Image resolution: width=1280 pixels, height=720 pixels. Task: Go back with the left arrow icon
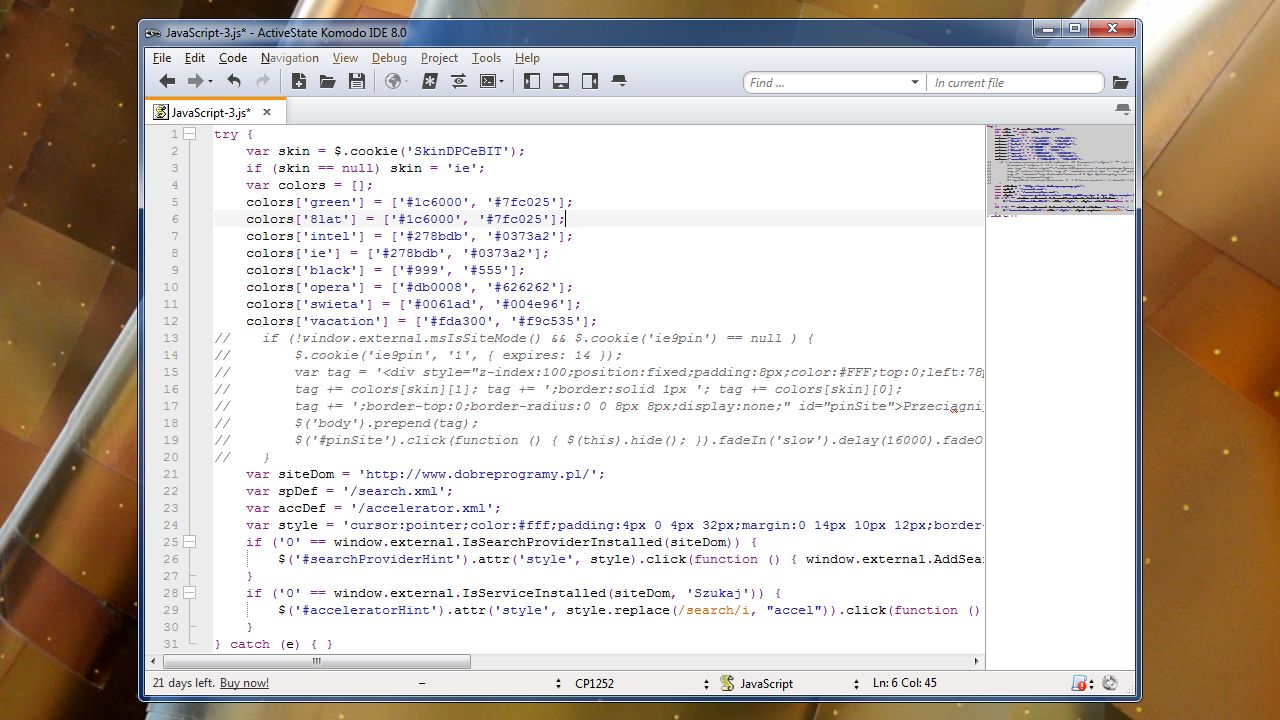pos(167,82)
